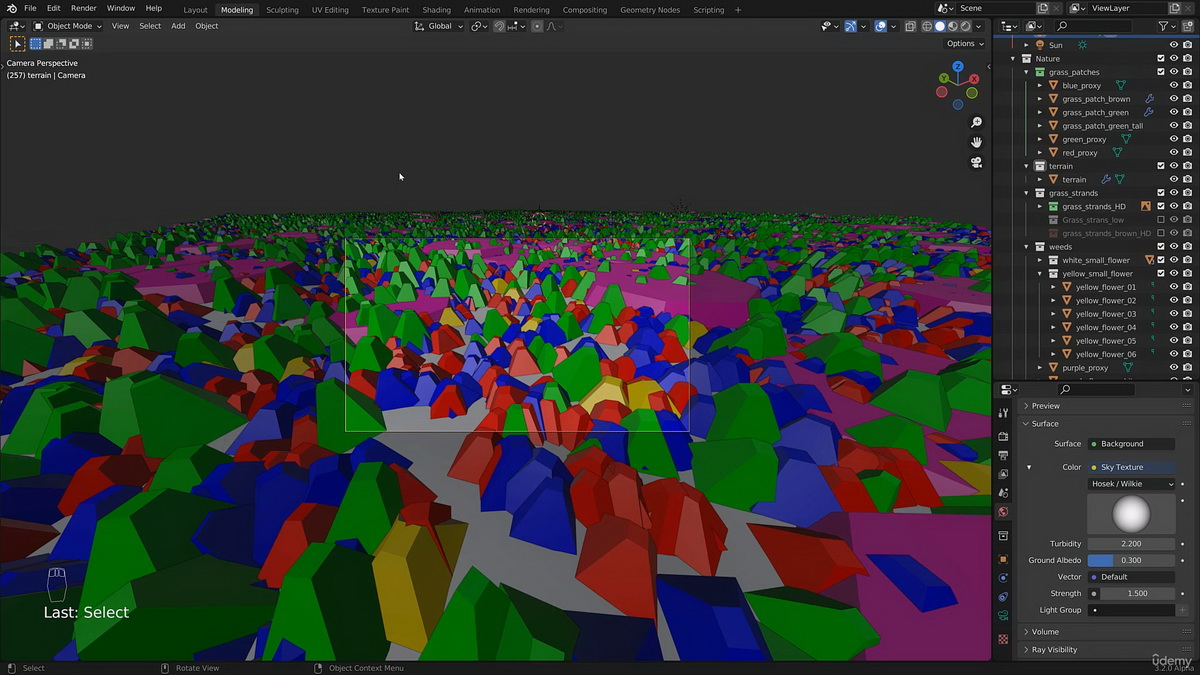Click the Background surface shader button
The image size is (1200, 675).
pos(1131,444)
